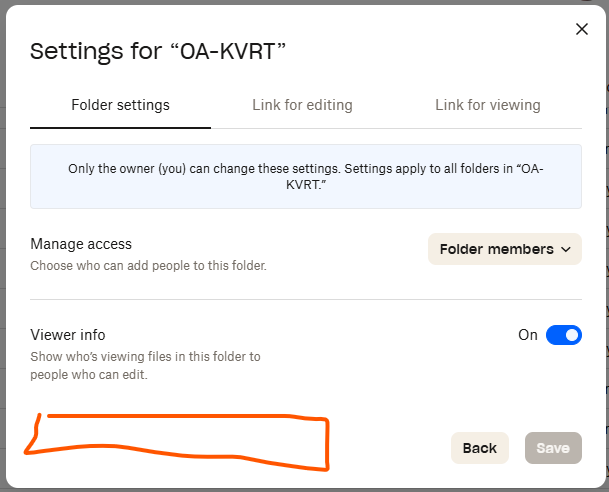
Task: Go back with the Back button
Action: 480,448
